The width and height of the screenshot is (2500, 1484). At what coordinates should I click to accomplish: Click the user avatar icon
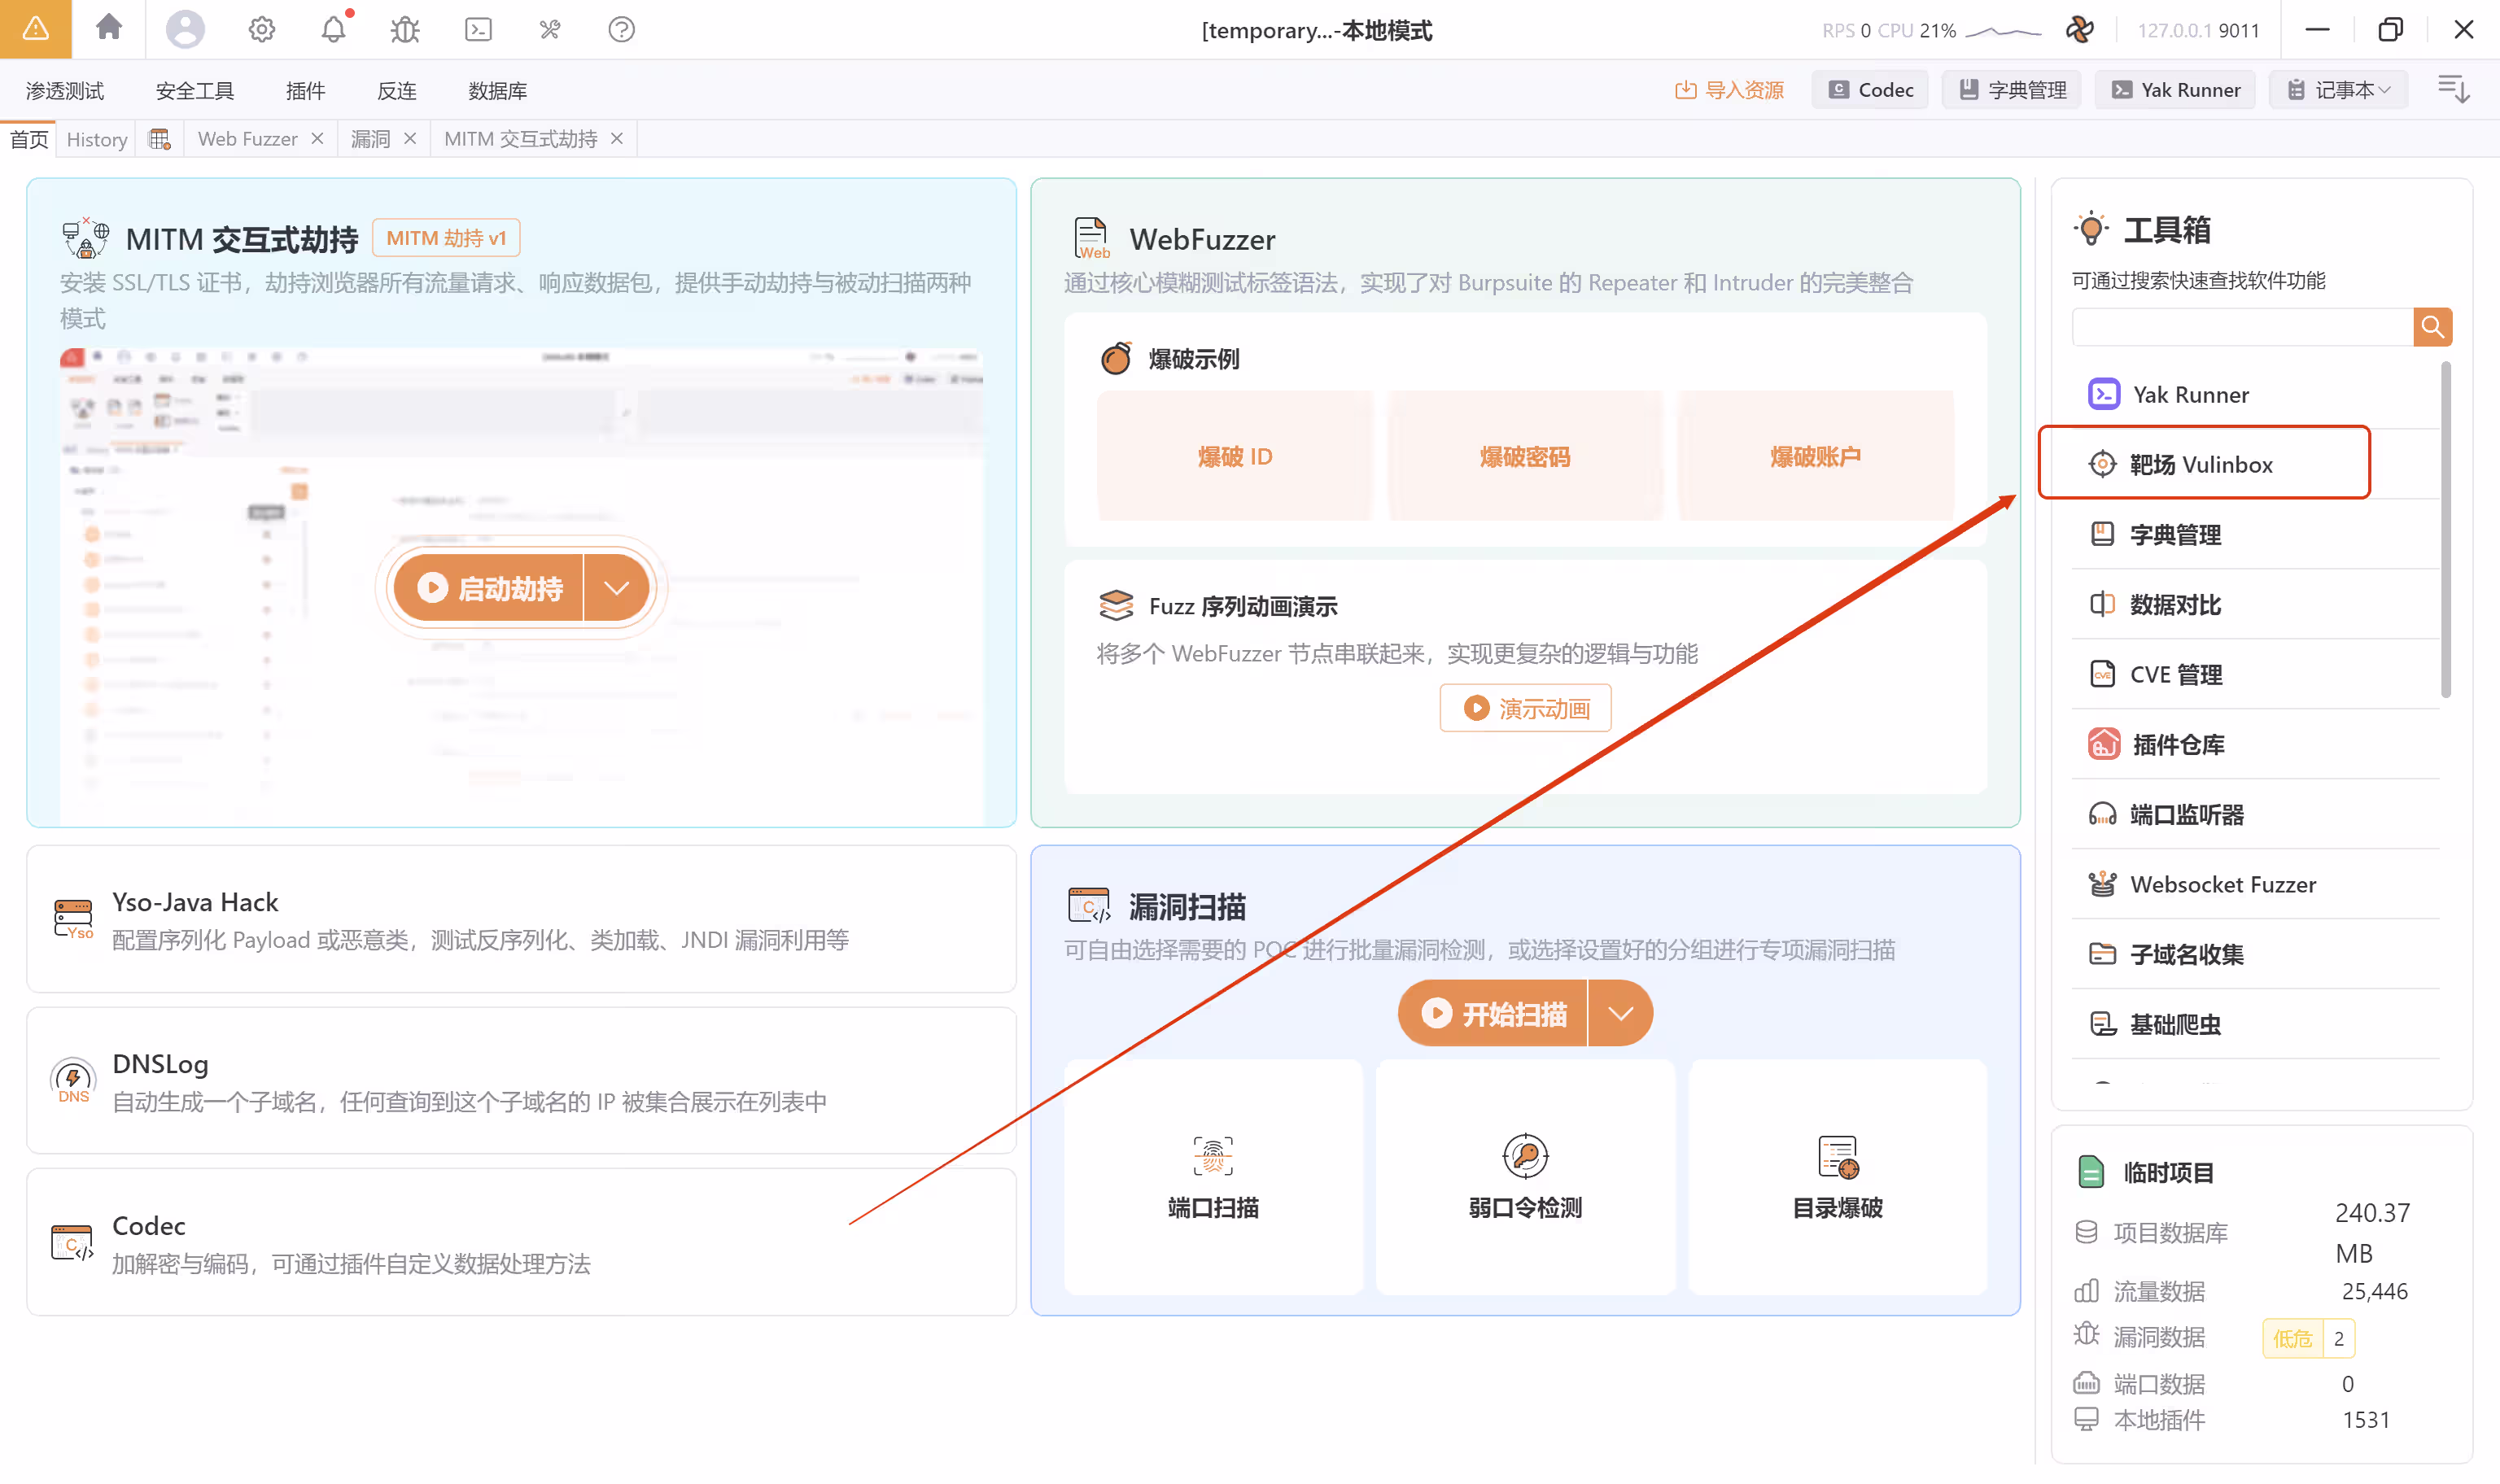click(x=185, y=29)
